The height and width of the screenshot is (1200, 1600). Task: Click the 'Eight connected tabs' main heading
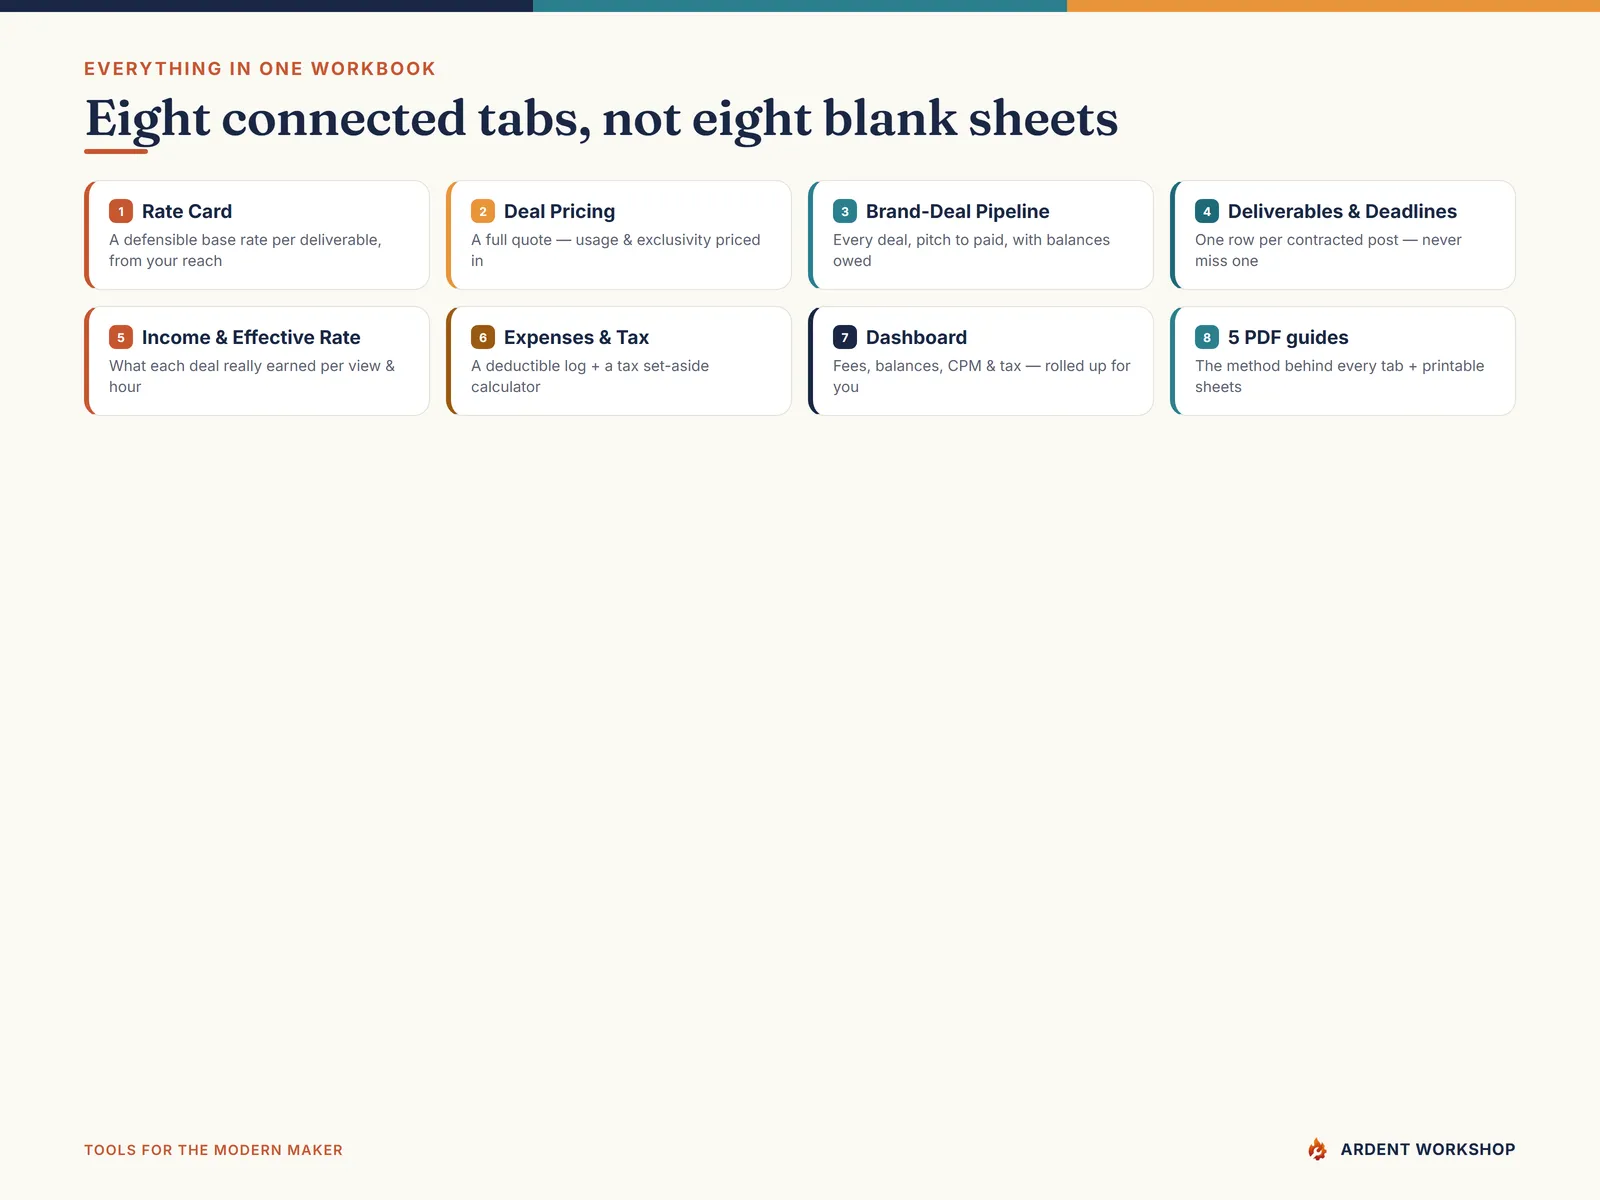click(x=601, y=119)
